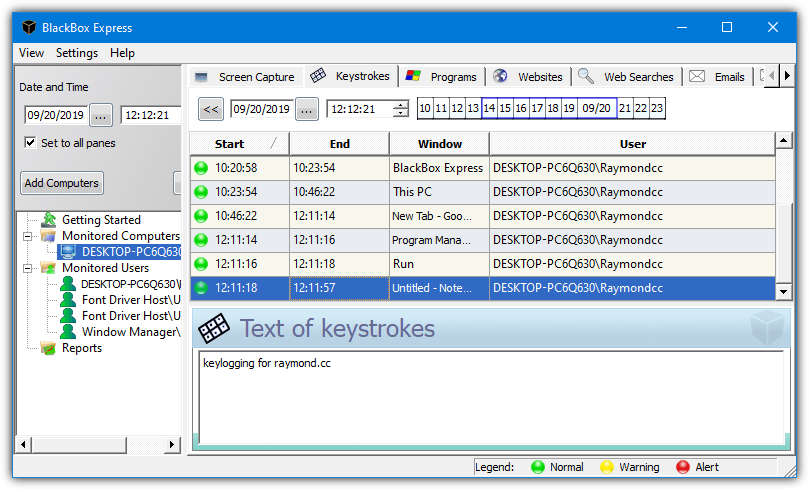
Task: Select the 'Untitled - Note...' row
Action: (483, 288)
